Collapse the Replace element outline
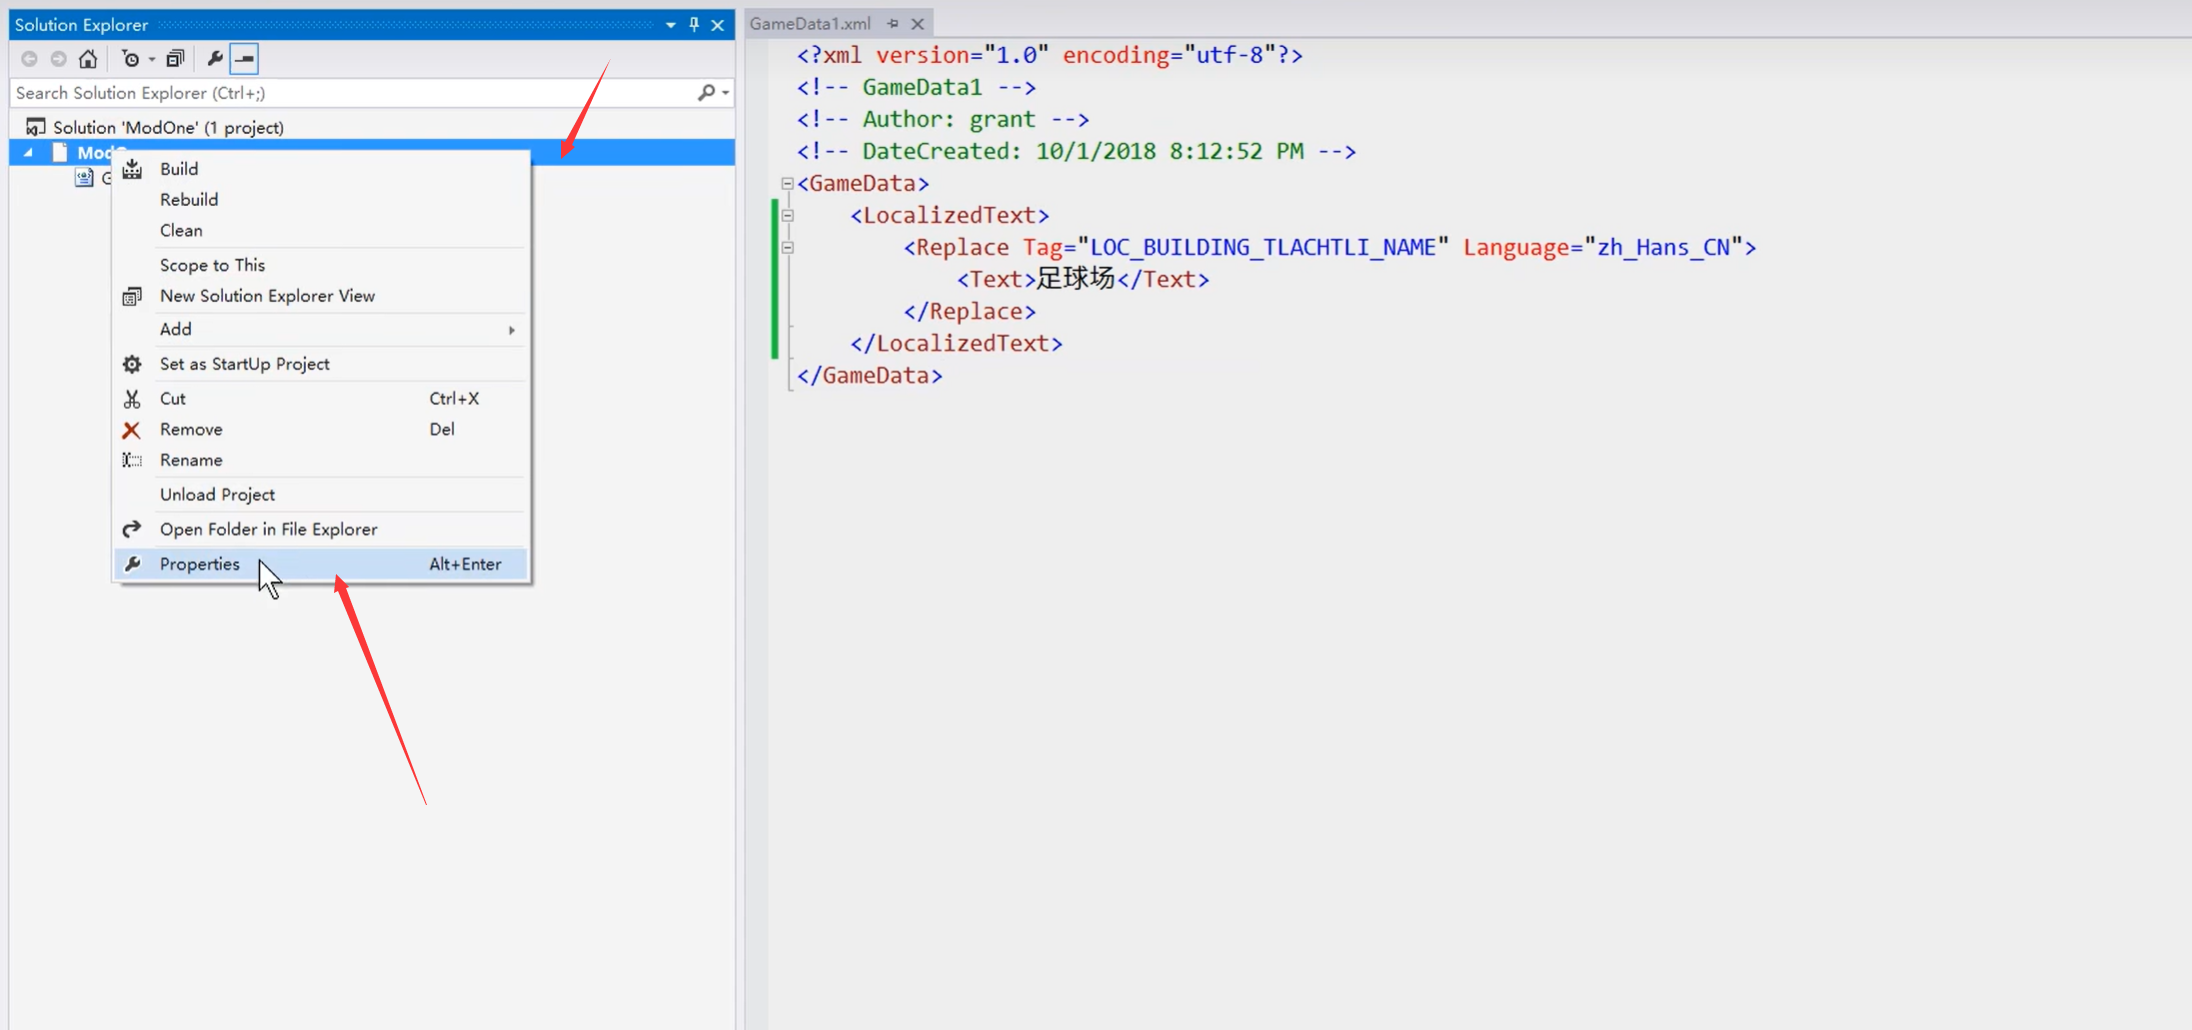 [787, 248]
